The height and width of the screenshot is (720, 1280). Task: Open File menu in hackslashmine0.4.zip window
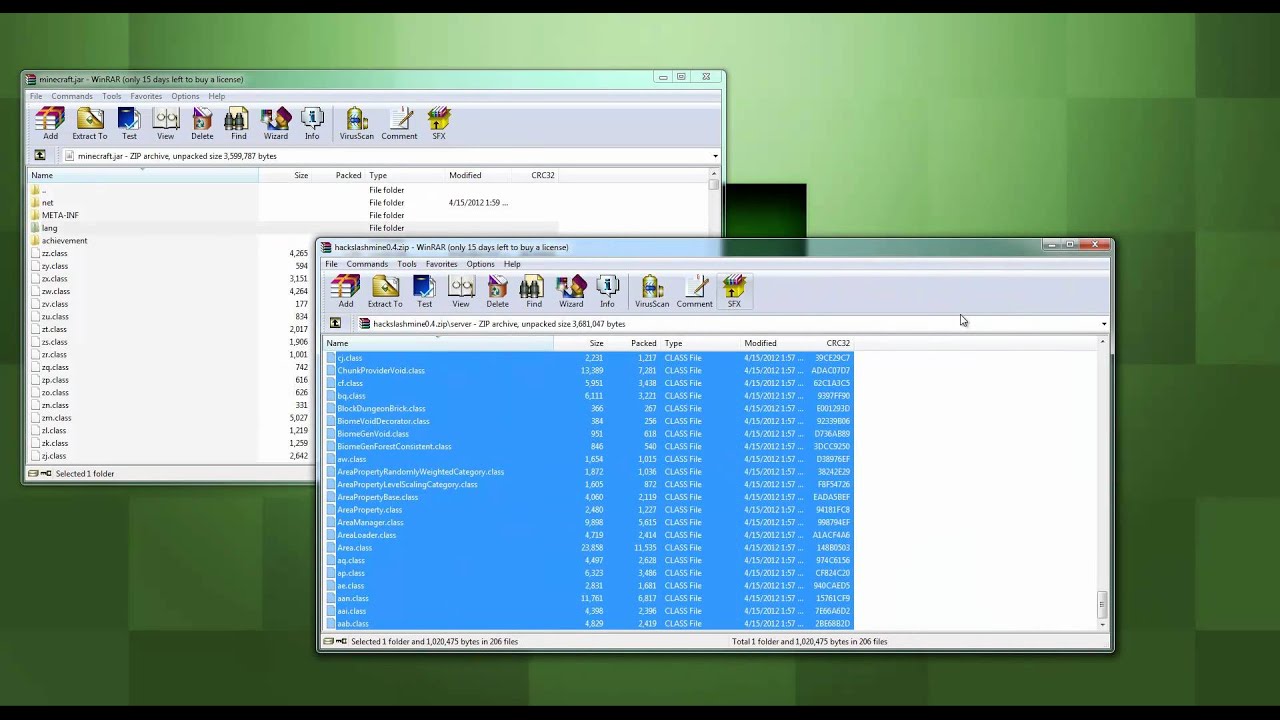(331, 264)
